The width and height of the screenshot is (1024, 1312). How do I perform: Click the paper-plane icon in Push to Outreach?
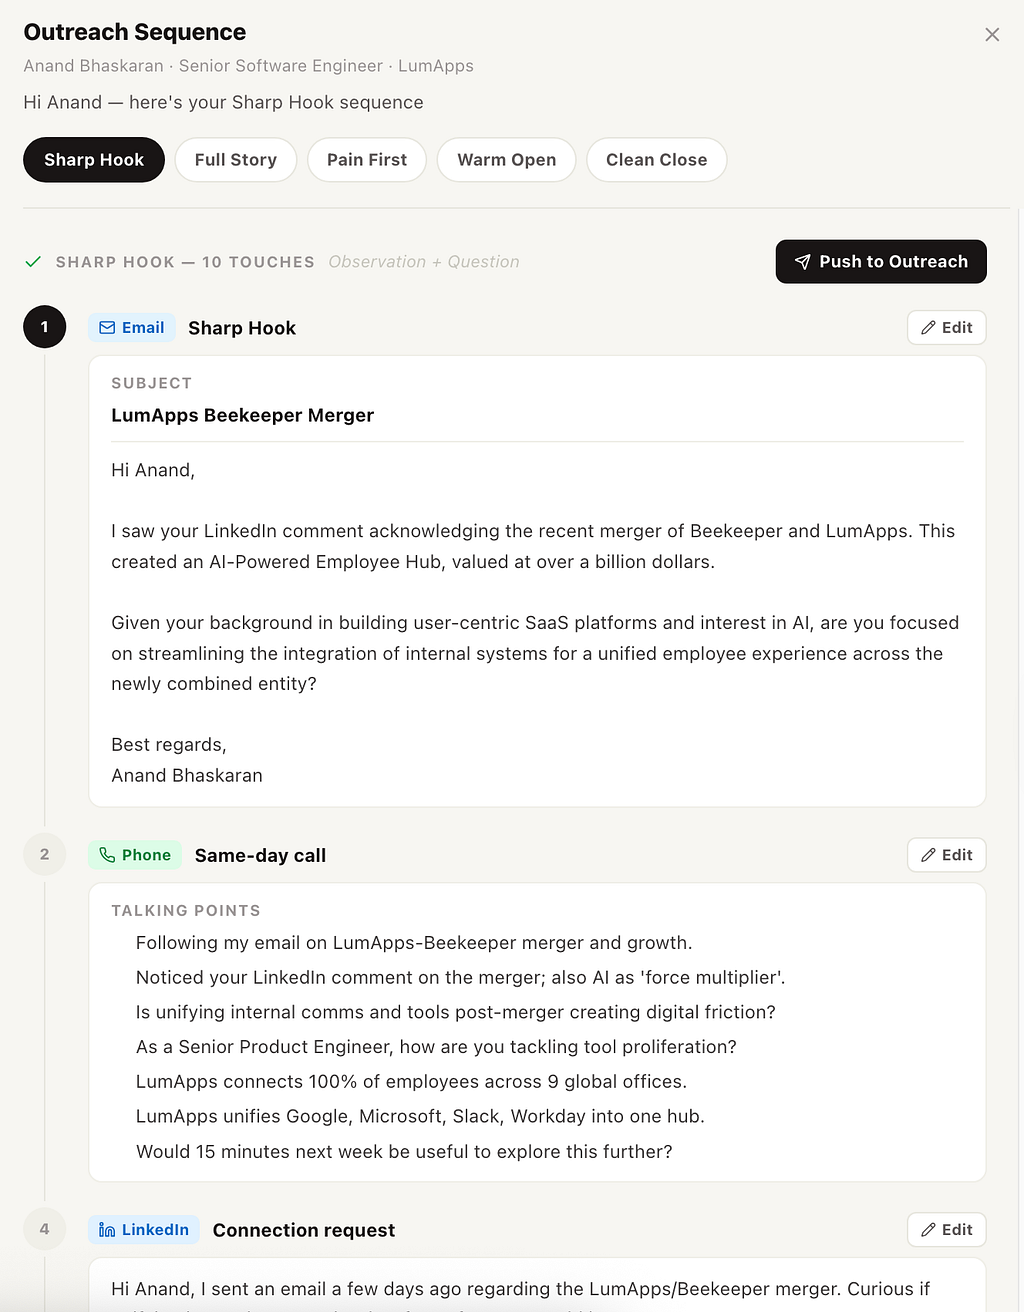802,262
